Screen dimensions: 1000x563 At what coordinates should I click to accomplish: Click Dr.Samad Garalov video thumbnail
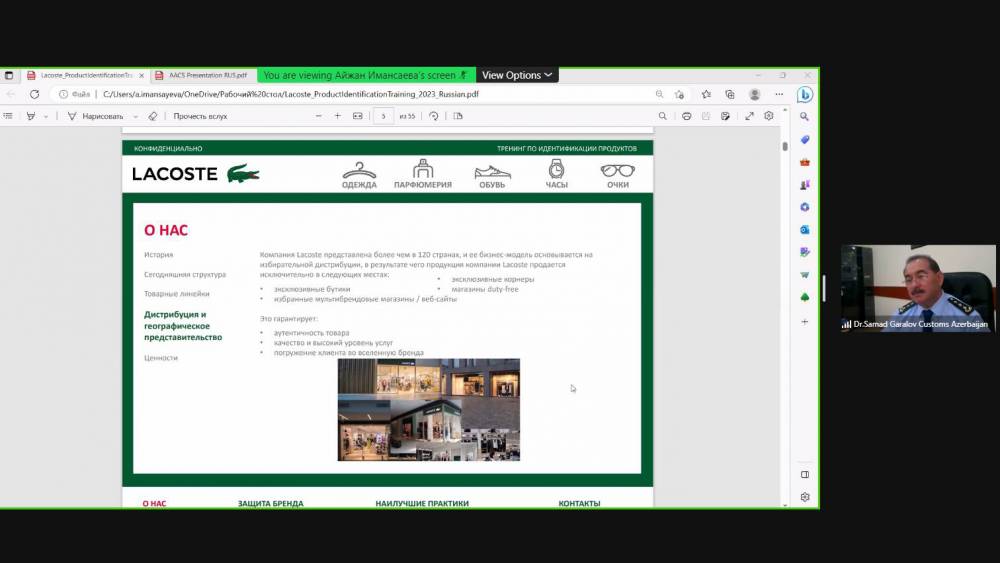[x=918, y=288]
